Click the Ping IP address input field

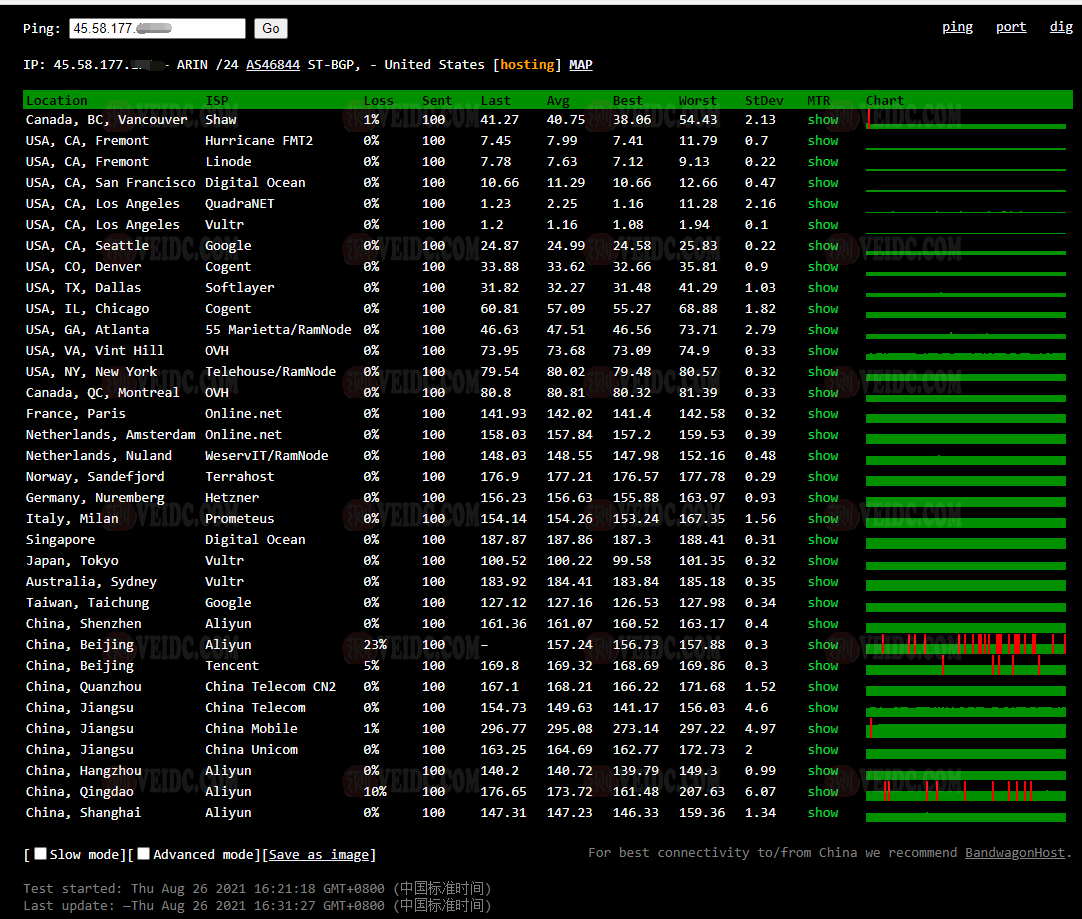coord(158,29)
